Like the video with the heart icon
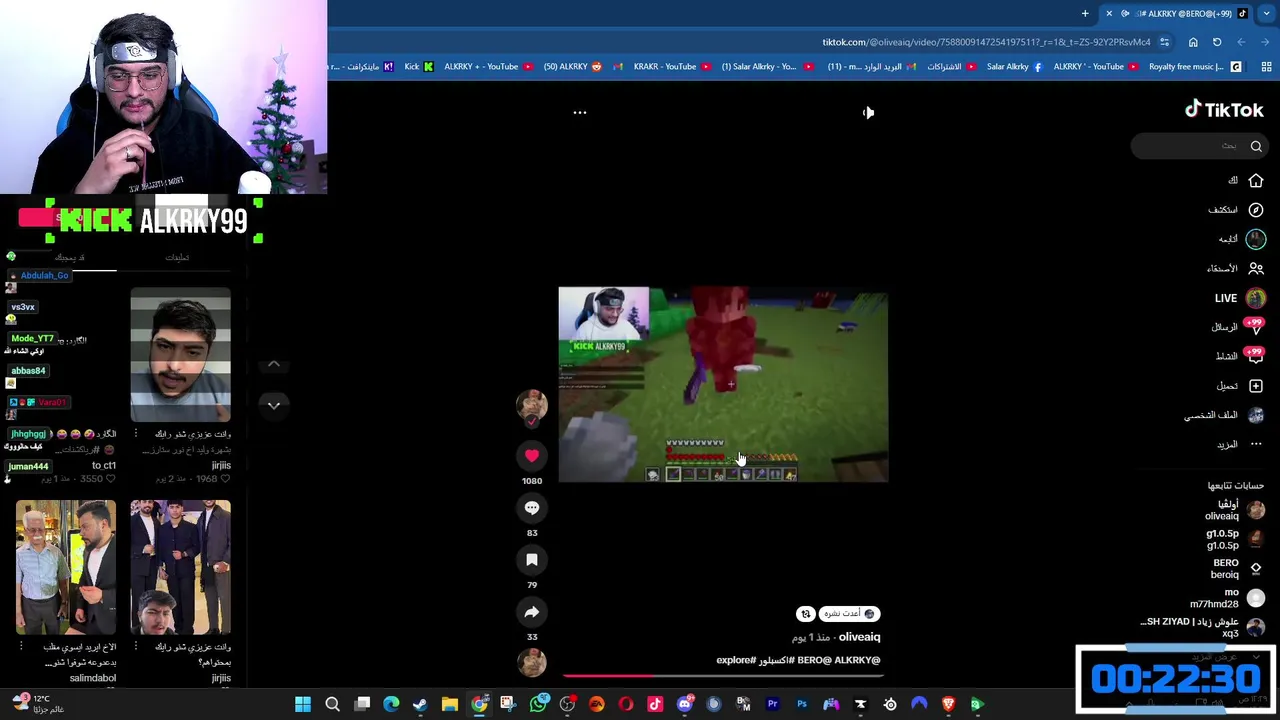This screenshot has width=1280, height=720. point(532,456)
